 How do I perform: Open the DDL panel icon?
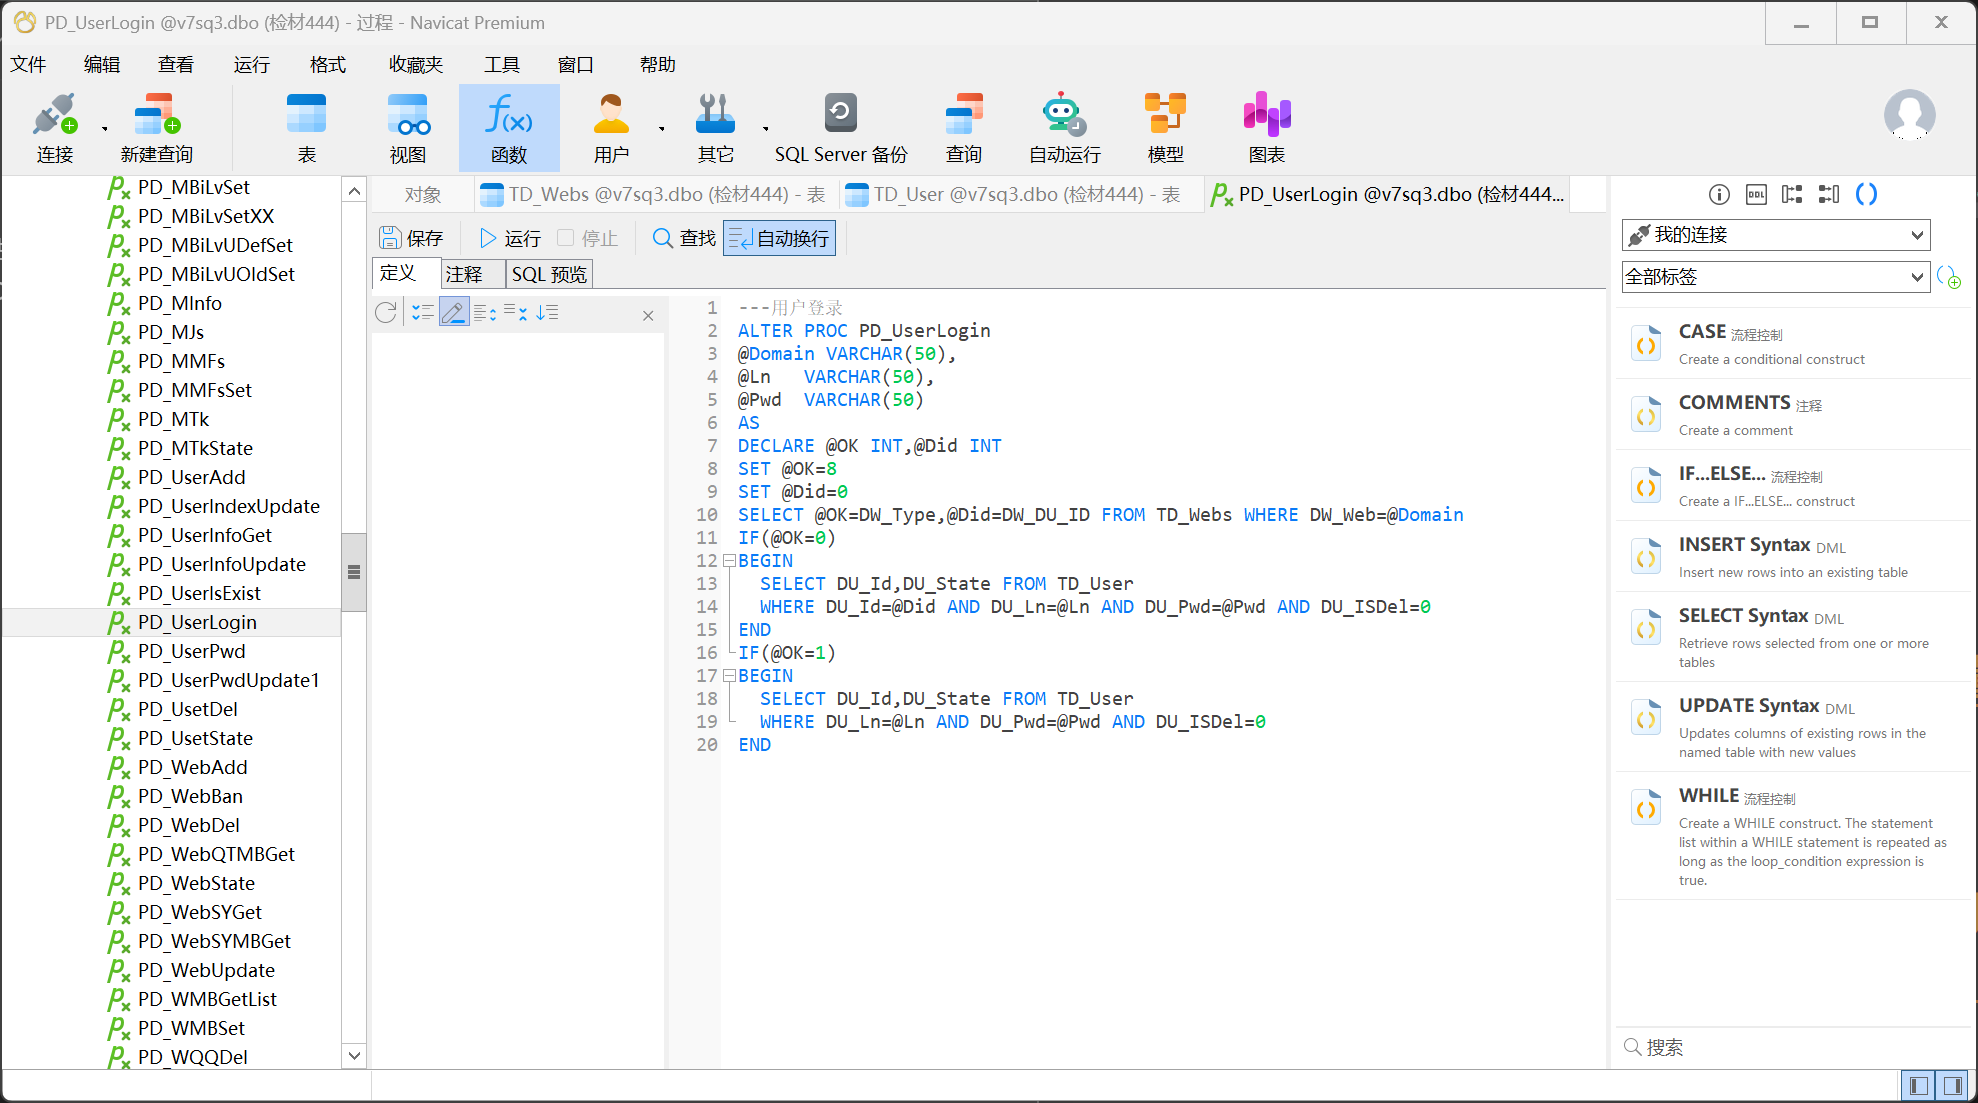tap(1756, 194)
